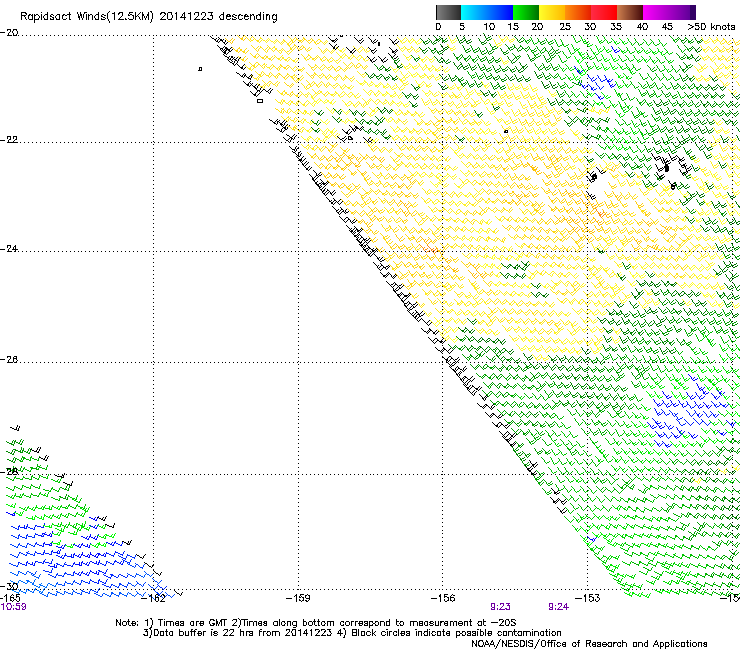The height and width of the screenshot is (650, 740).
Task: Click the '-30' latitude axis label
Action: (x=11, y=586)
